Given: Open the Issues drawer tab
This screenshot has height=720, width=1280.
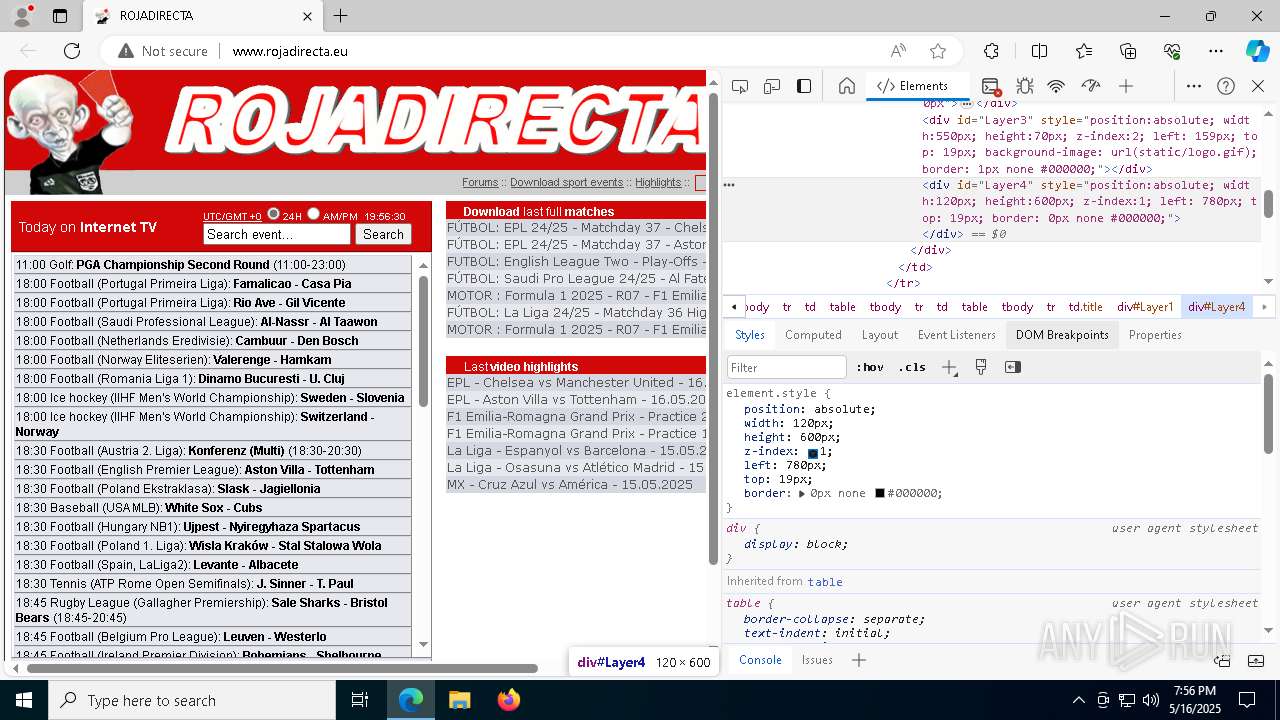Looking at the screenshot, I should click(x=817, y=660).
